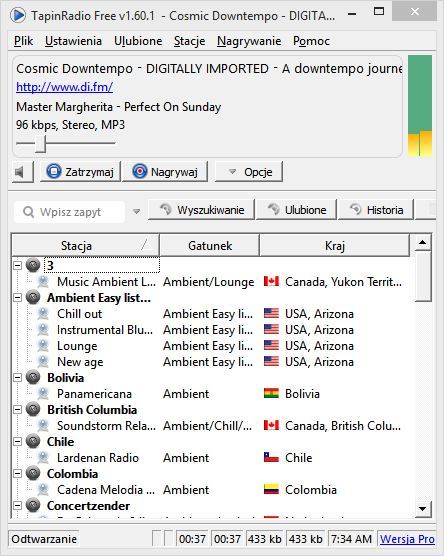Click the USA flag in the 'Chill out' row
The width and height of the screenshot is (444, 556).
pos(271,313)
